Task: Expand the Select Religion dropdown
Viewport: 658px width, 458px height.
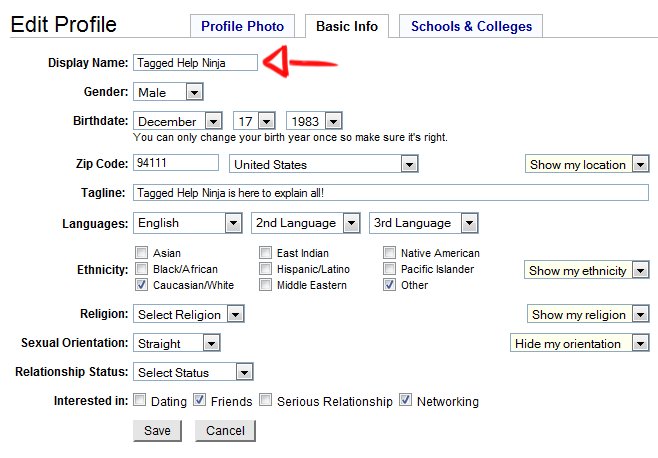Action: point(189,314)
